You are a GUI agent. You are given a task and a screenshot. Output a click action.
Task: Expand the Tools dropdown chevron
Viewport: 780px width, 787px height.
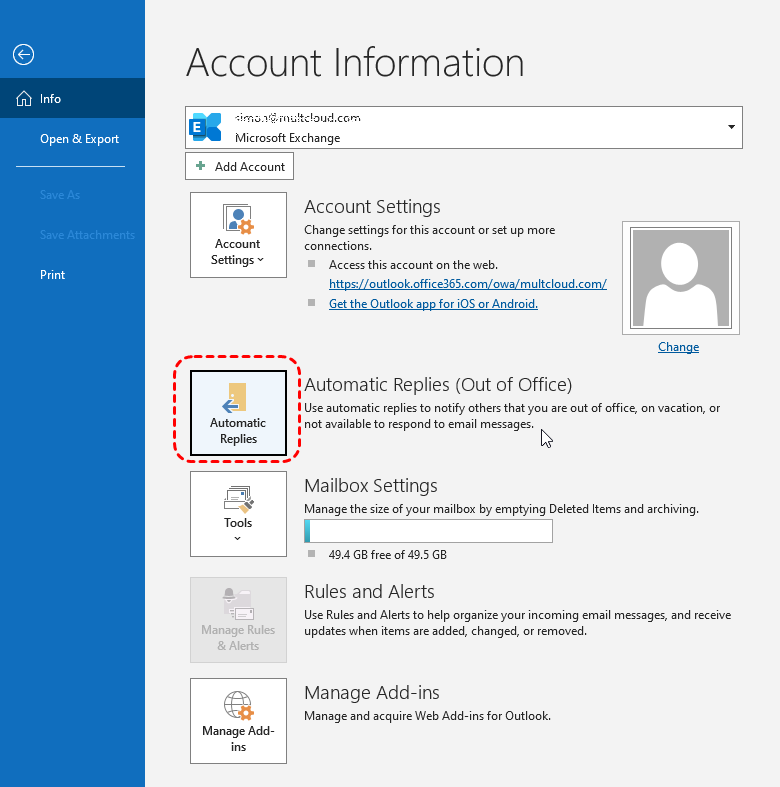pyautogui.click(x=238, y=539)
